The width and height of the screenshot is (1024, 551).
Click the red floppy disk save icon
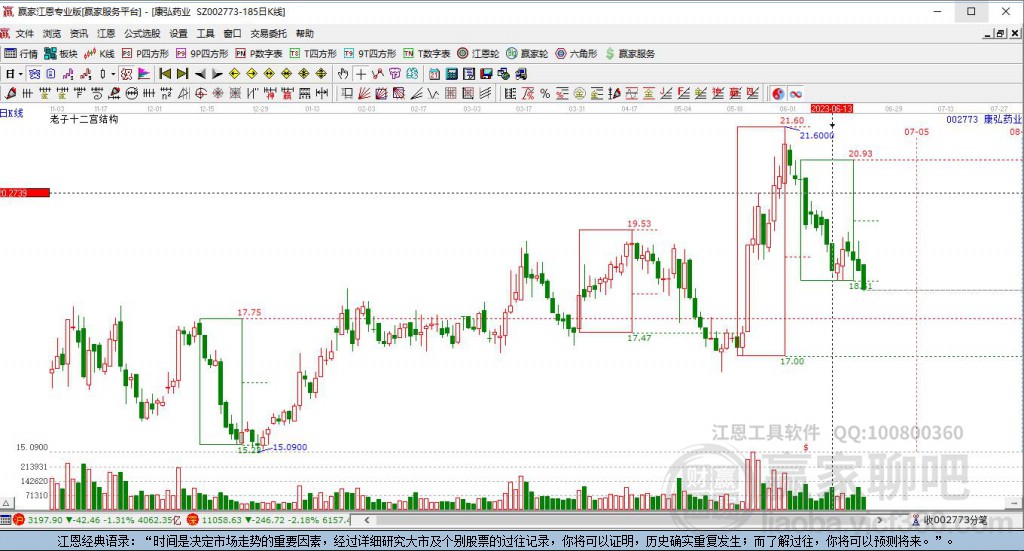pos(486,74)
